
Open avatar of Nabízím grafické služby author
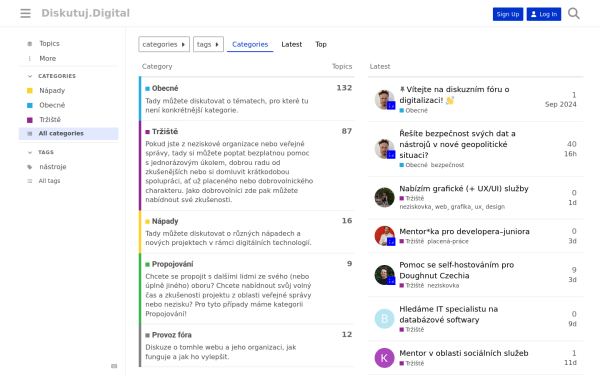[x=385, y=197]
